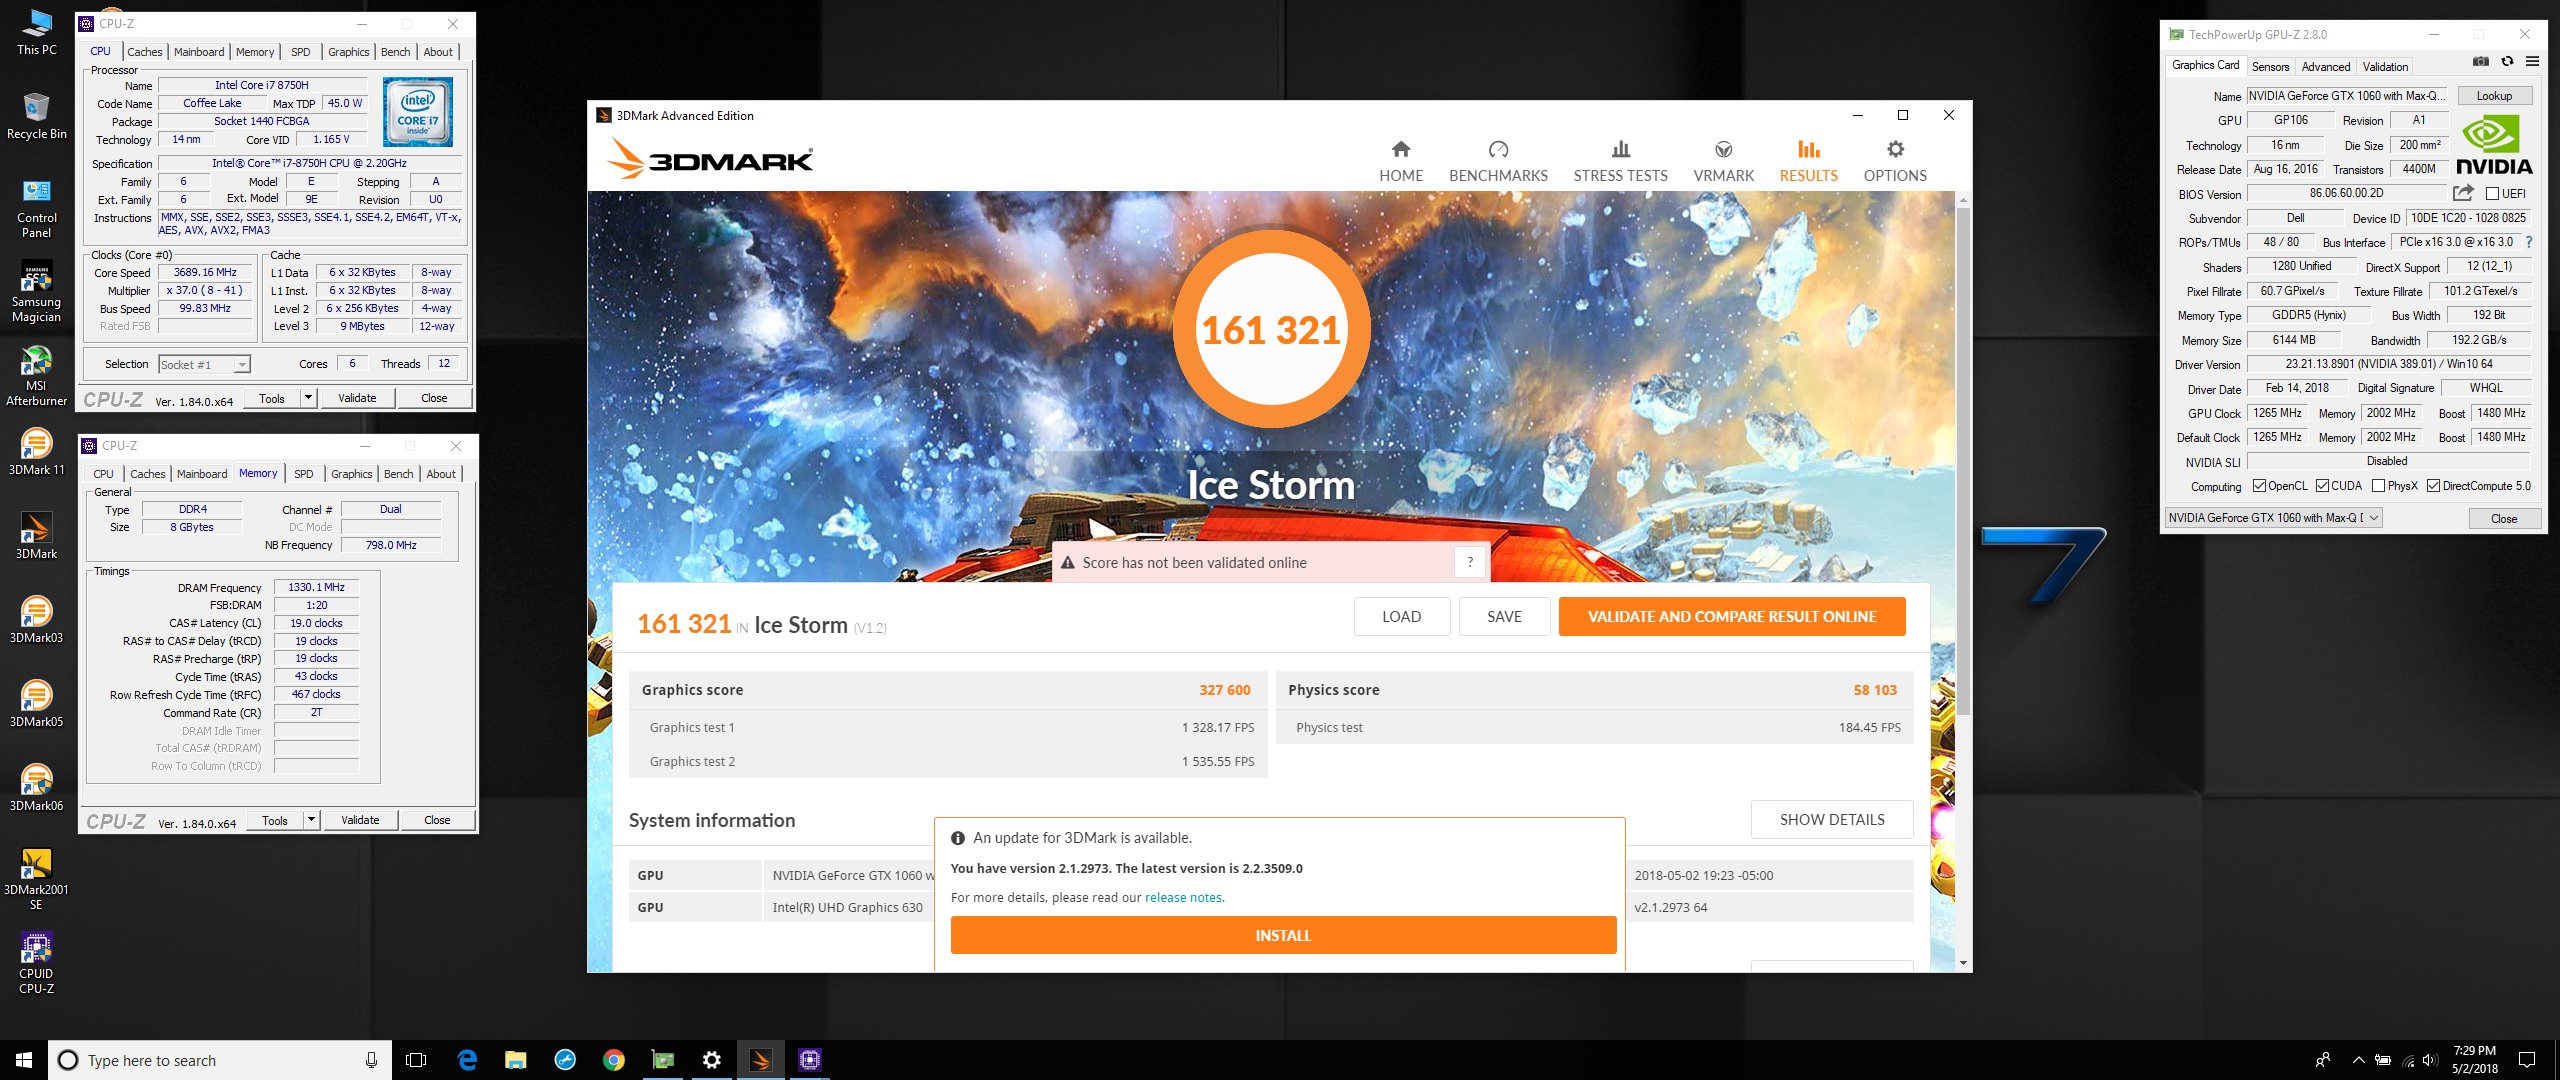This screenshot has height=1080, width=2560.
Task: Click the taskbar search box
Action: click(x=220, y=1060)
